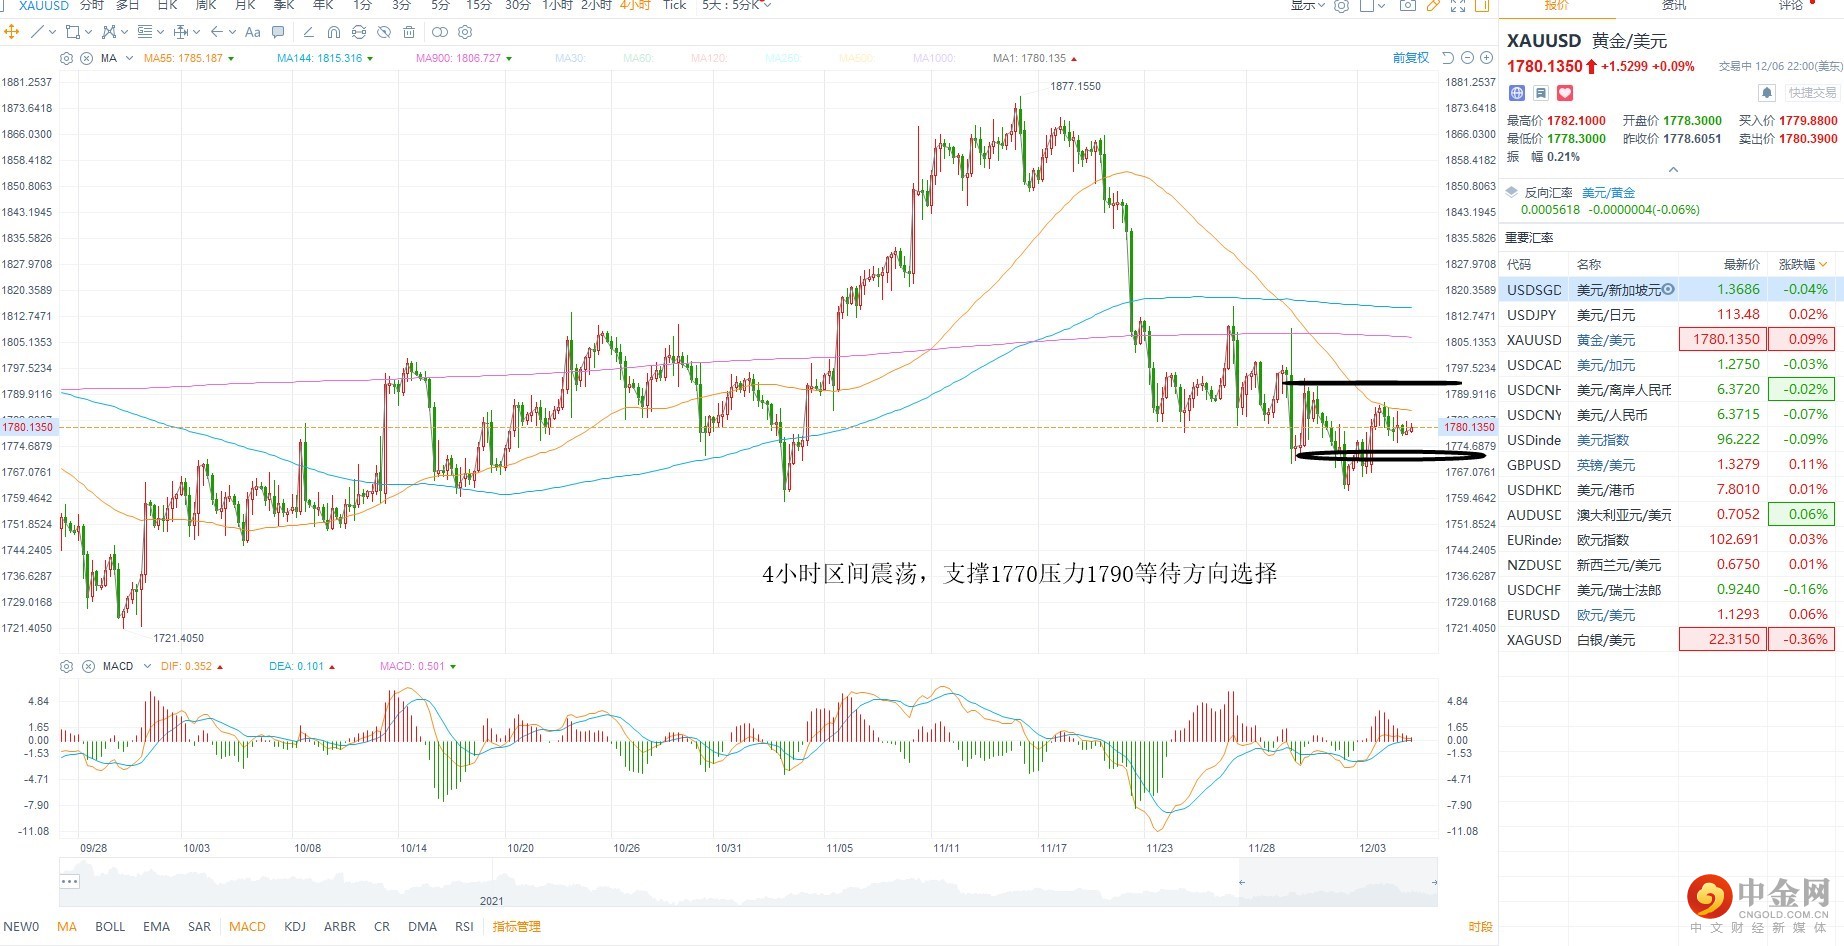The height and width of the screenshot is (946, 1844).
Task: Click the 前复权 adjustment button
Action: click(1411, 58)
